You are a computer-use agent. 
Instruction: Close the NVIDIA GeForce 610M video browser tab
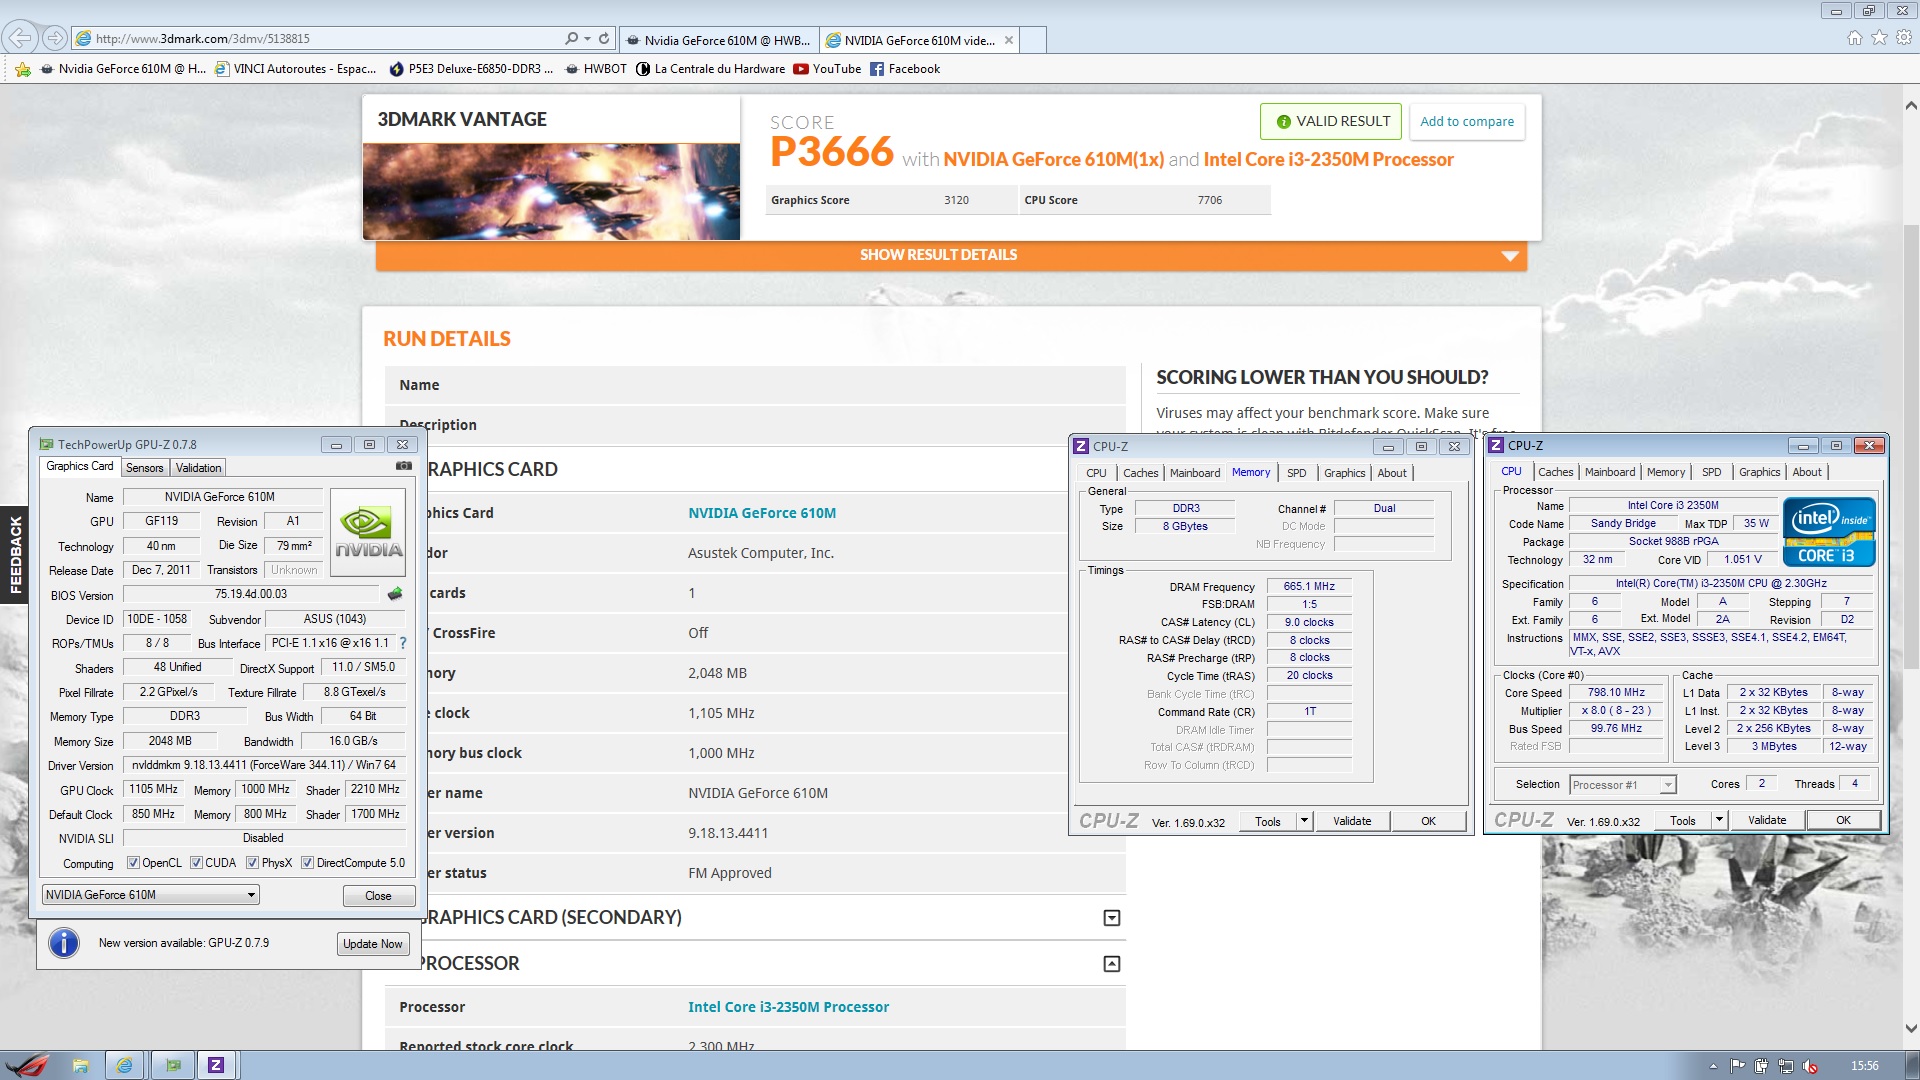[1009, 40]
